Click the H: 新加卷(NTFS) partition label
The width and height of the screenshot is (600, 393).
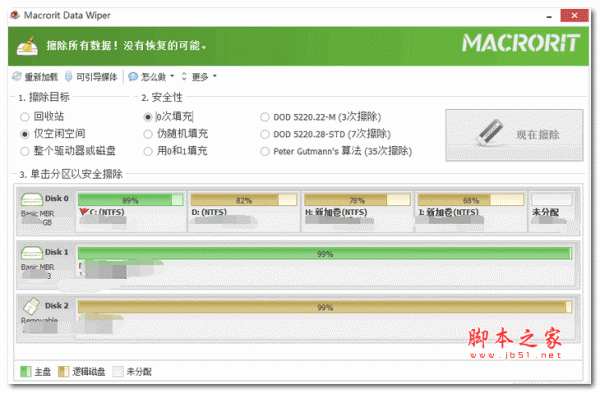tap(336, 212)
